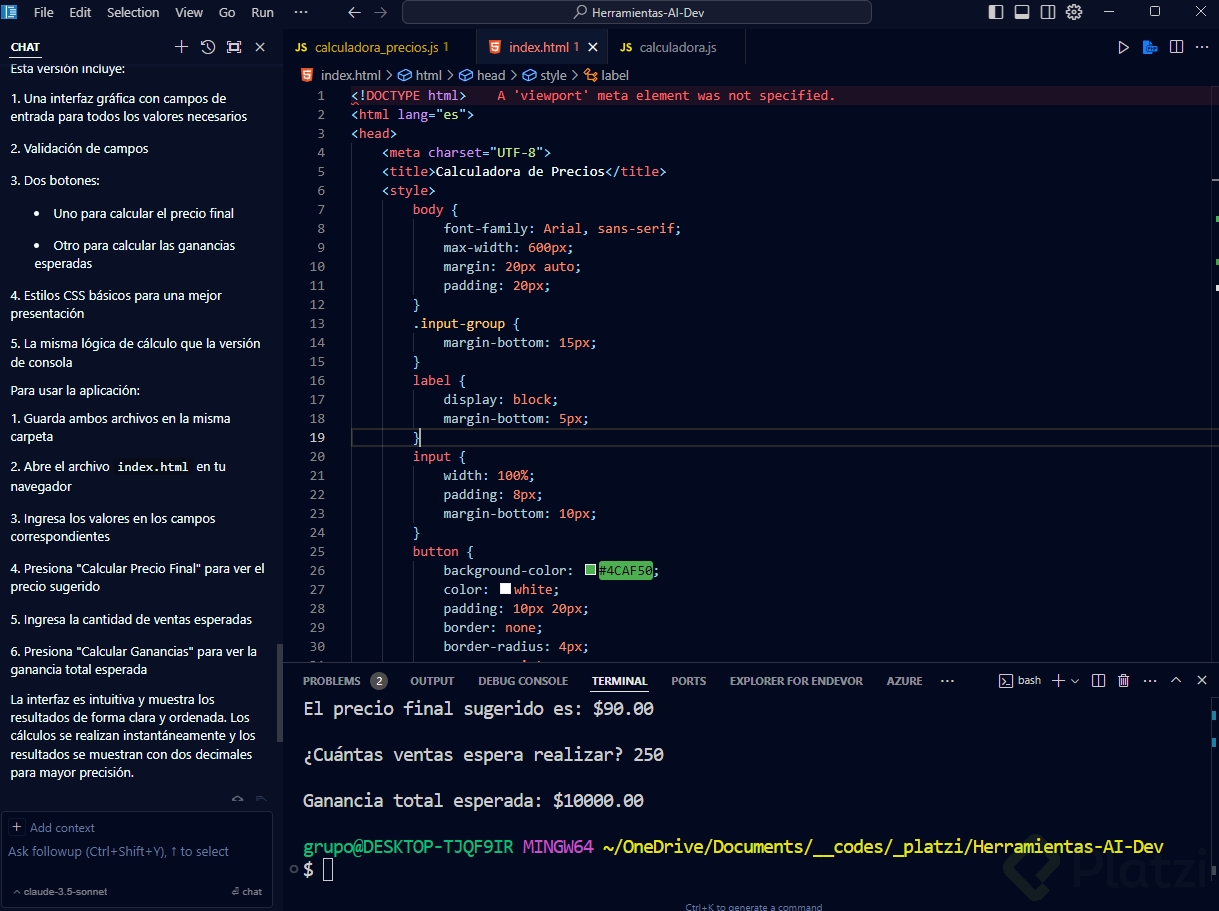This screenshot has height=911, width=1219.
Task: Go back using the left arrow
Action: click(354, 12)
